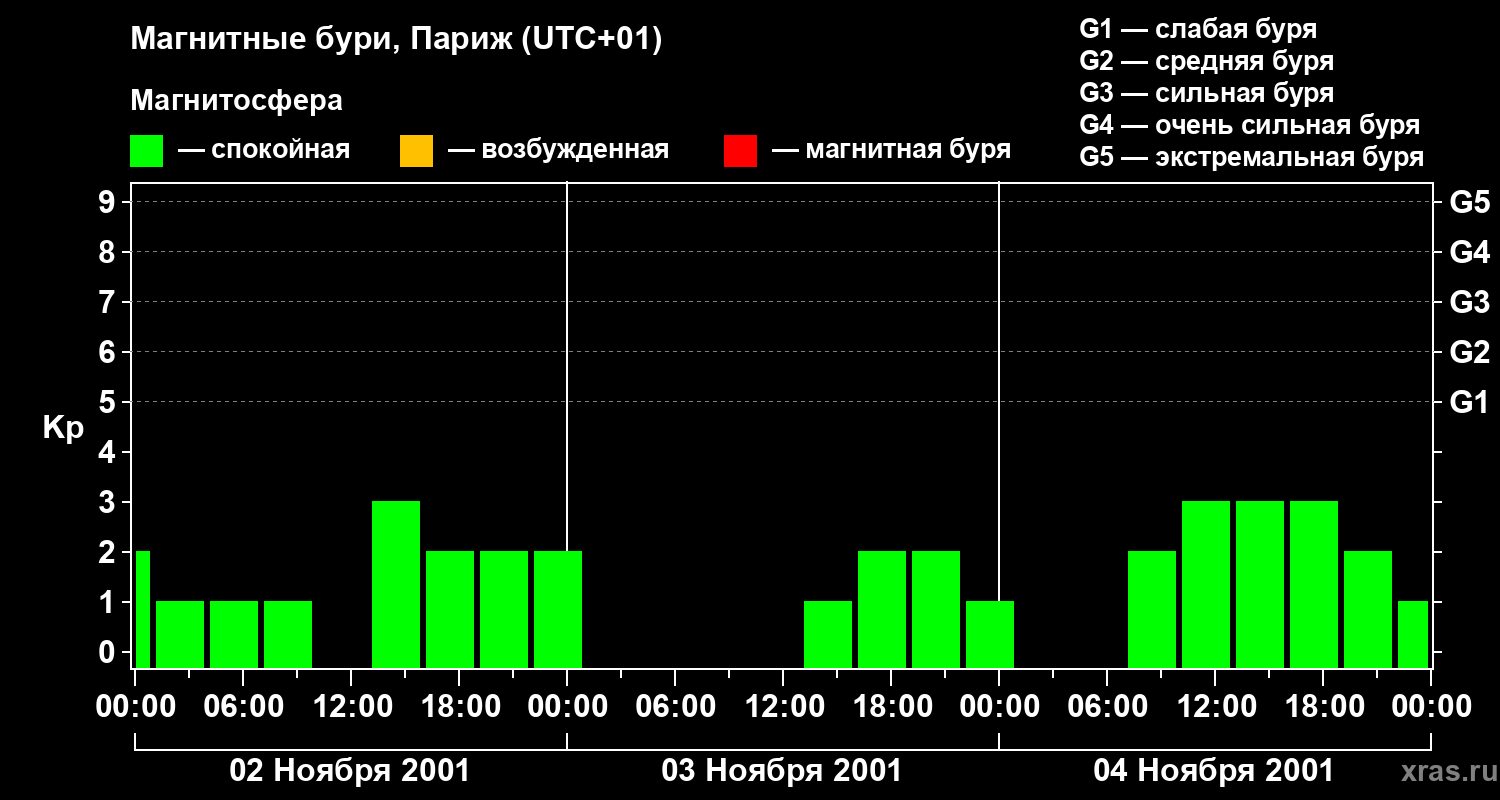Select legend line 'G5 — экстремальная буря'
Image resolution: width=1500 pixels, height=800 pixels.
[1252, 158]
